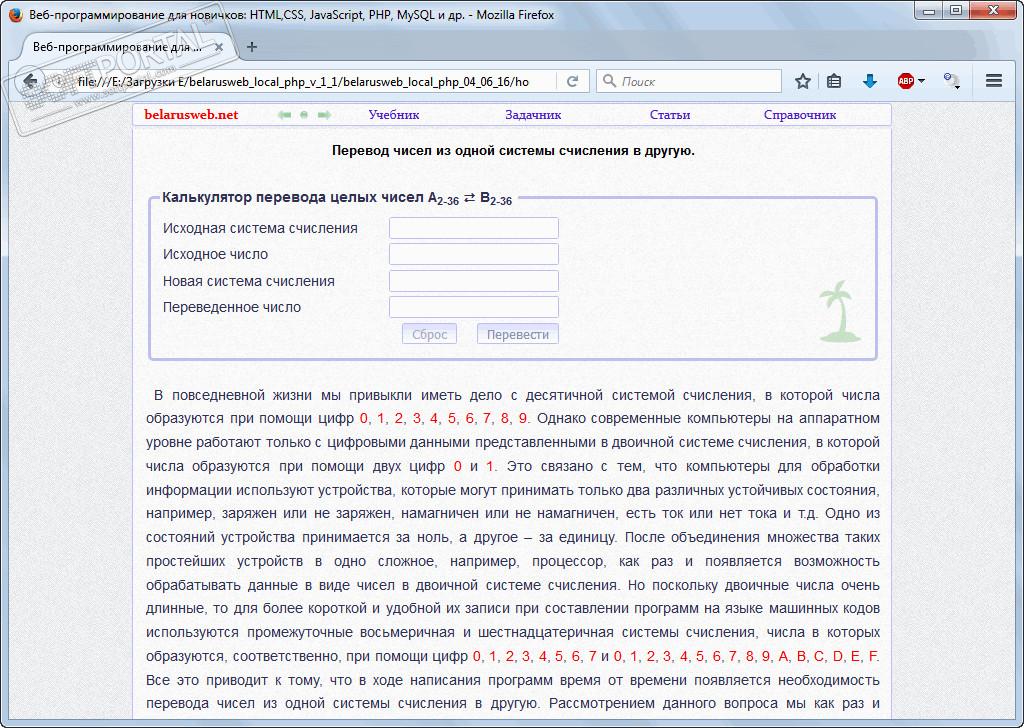1024x728 pixels.
Task: Open the Справочник menu section
Action: [x=800, y=115]
